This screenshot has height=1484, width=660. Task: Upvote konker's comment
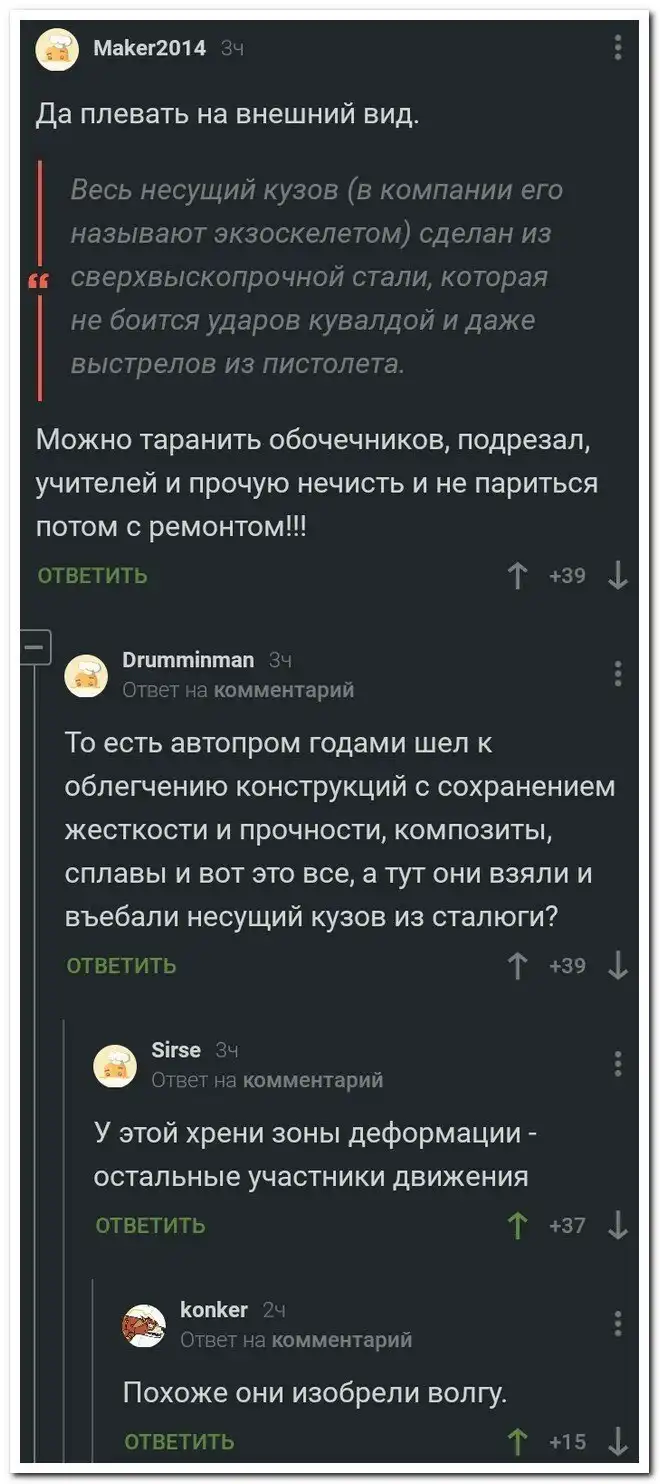tap(518, 1441)
